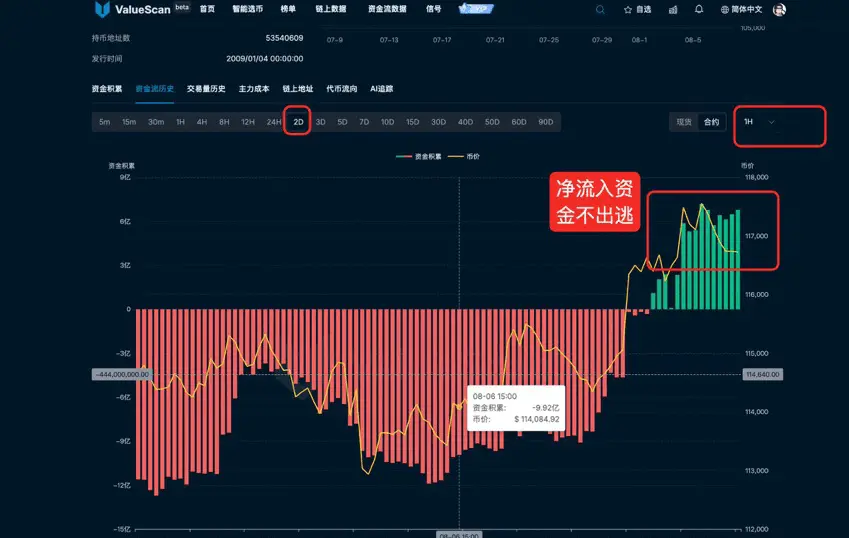Select 50D timeframe
The width and height of the screenshot is (849, 538).
492,122
